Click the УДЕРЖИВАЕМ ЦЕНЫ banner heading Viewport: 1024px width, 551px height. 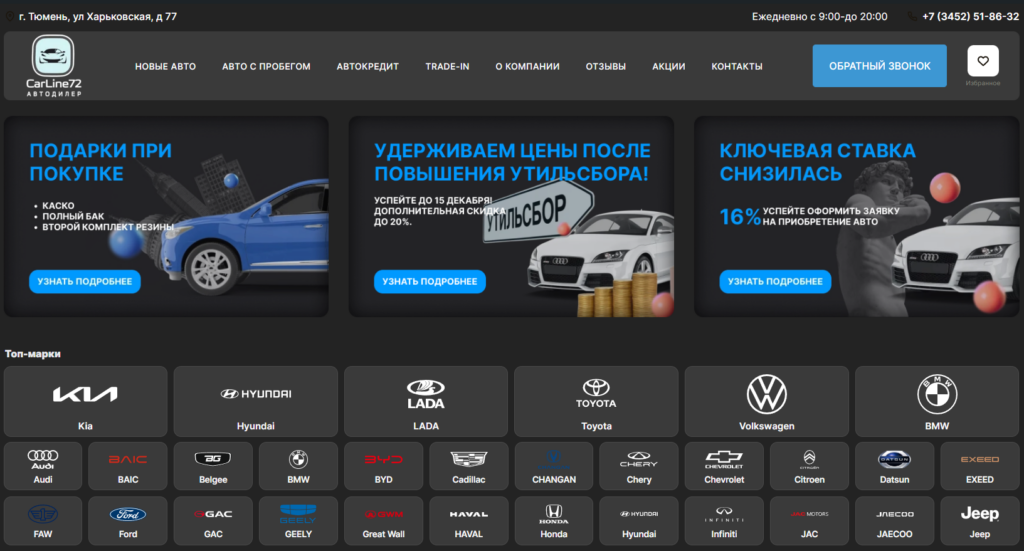coord(512,162)
